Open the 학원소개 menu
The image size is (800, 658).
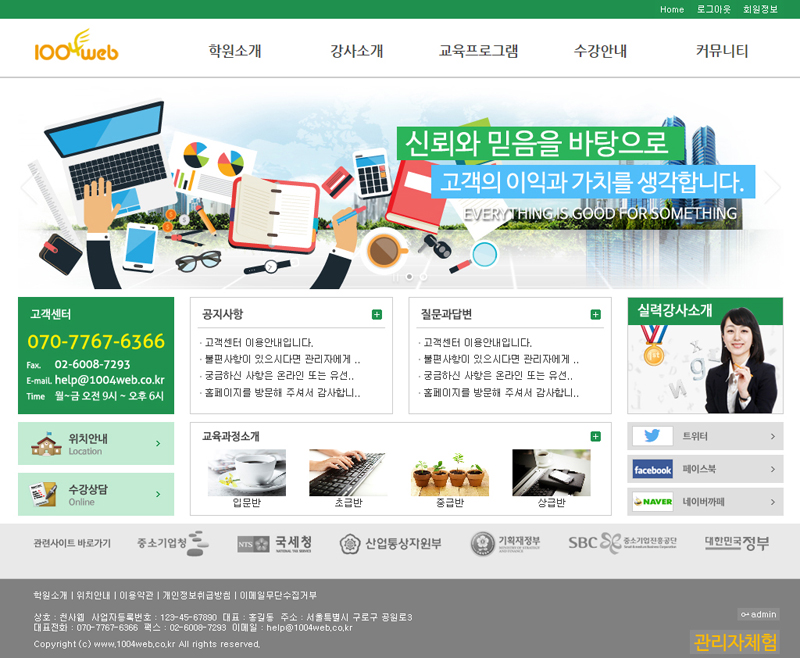click(x=235, y=51)
